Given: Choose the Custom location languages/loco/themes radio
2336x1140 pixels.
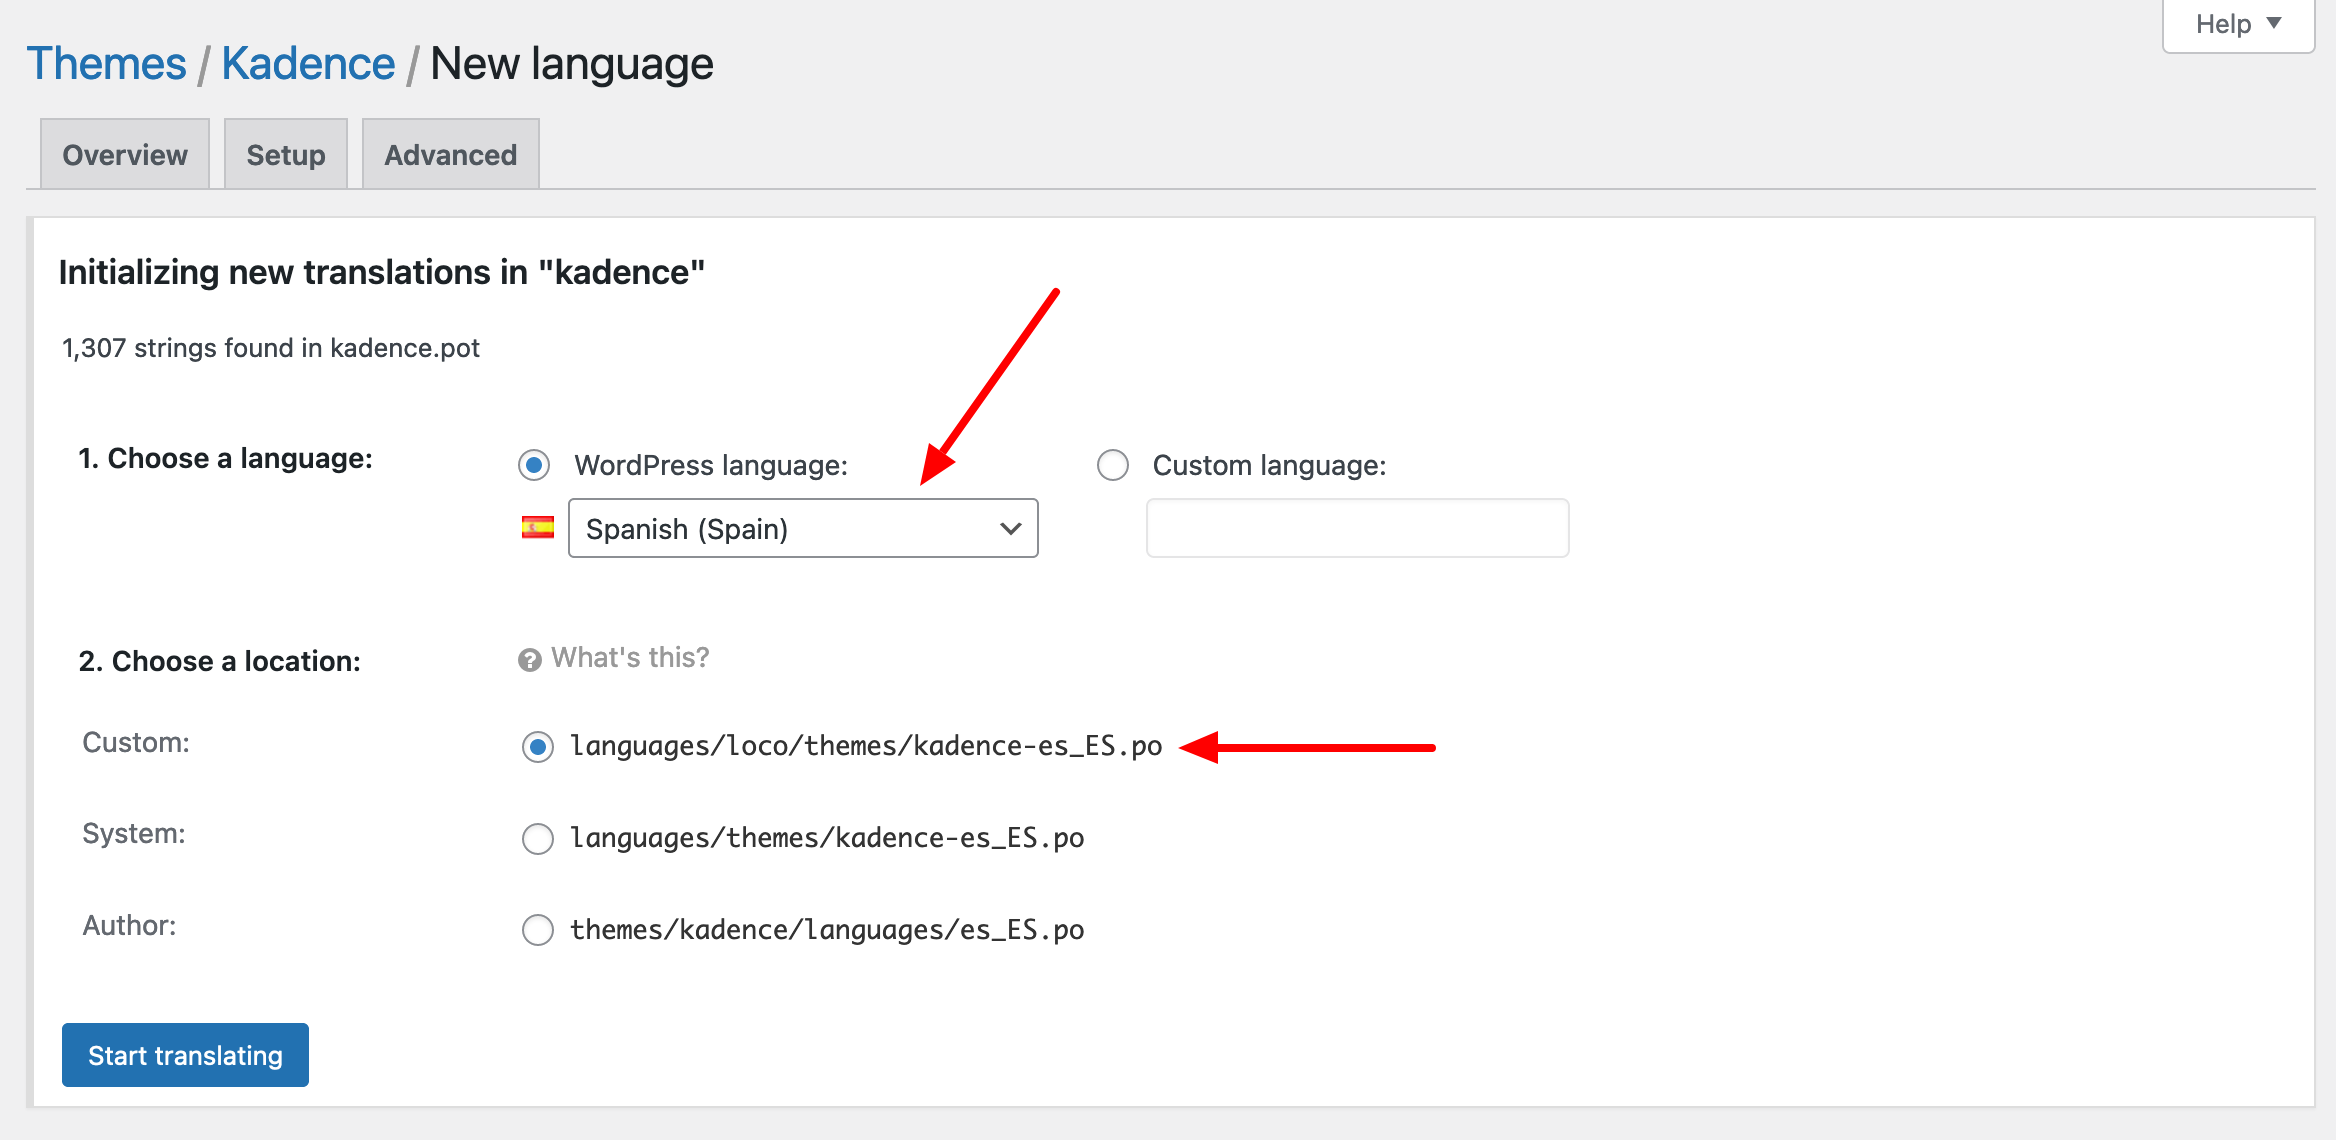Looking at the screenshot, I should click(538, 747).
